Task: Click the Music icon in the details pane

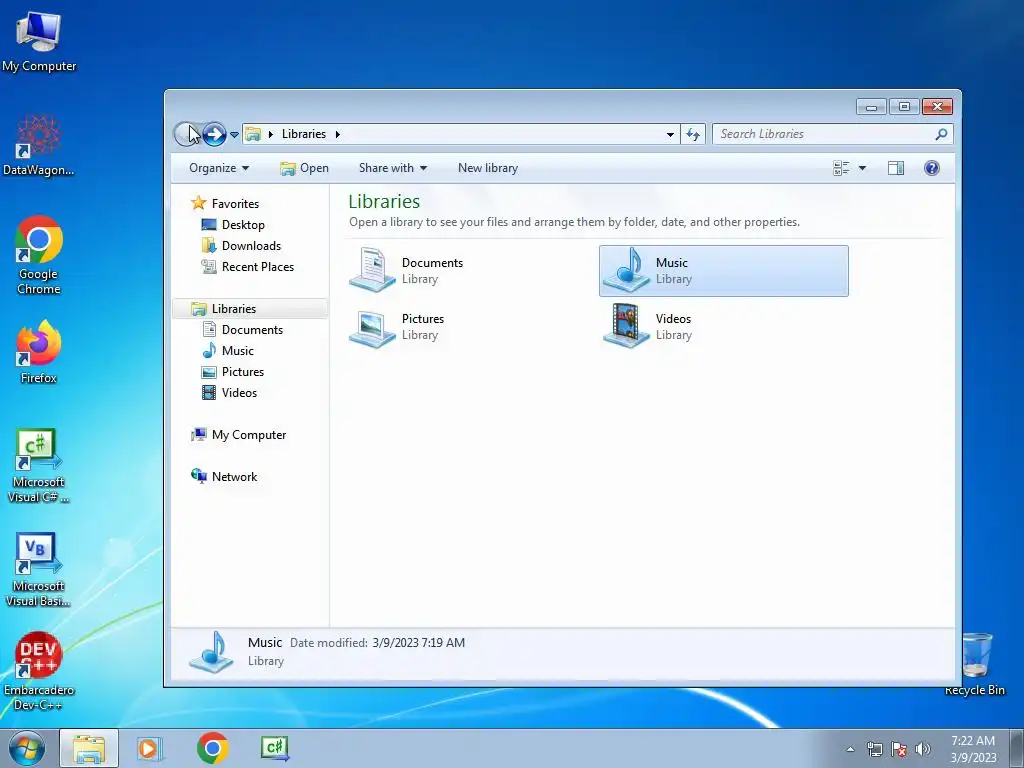Action: (211, 652)
